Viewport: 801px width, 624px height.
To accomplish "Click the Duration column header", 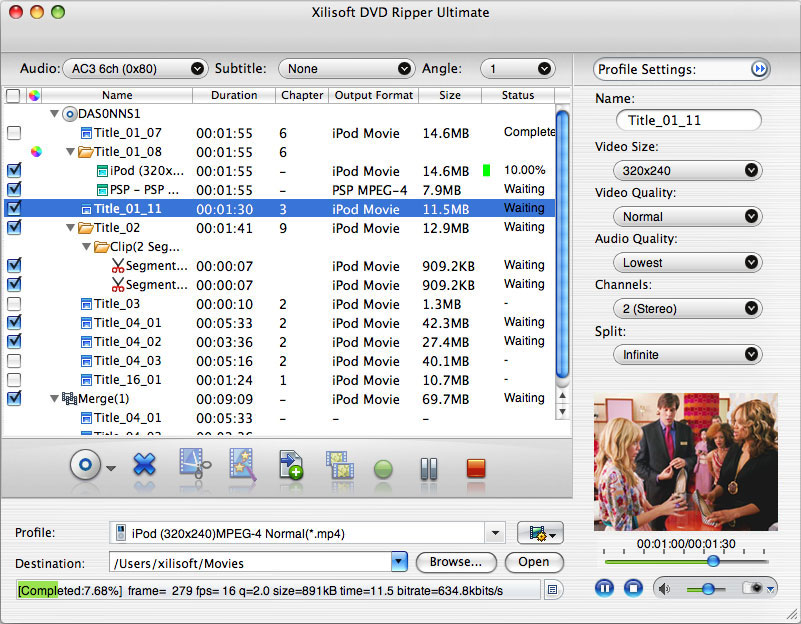I will tap(233, 95).
